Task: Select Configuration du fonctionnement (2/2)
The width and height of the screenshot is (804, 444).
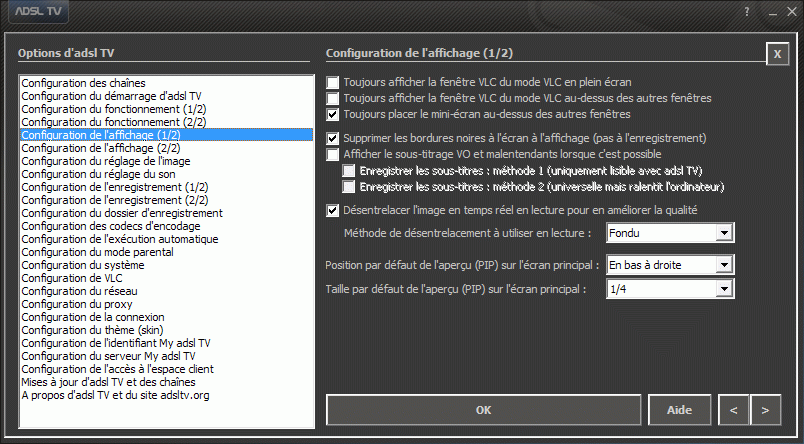Action: pyautogui.click(x=167, y=122)
